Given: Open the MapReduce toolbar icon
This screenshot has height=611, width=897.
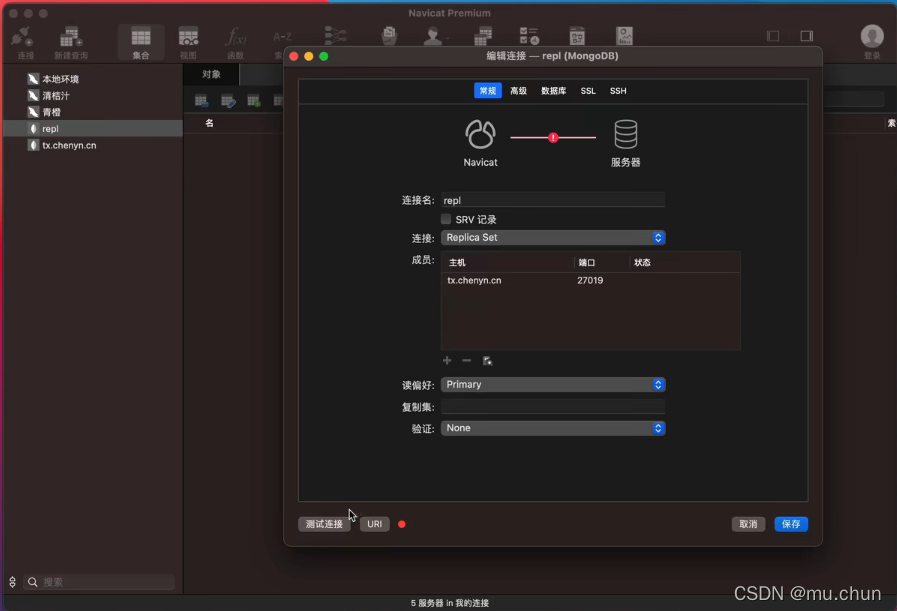Looking at the screenshot, I should 335,35.
